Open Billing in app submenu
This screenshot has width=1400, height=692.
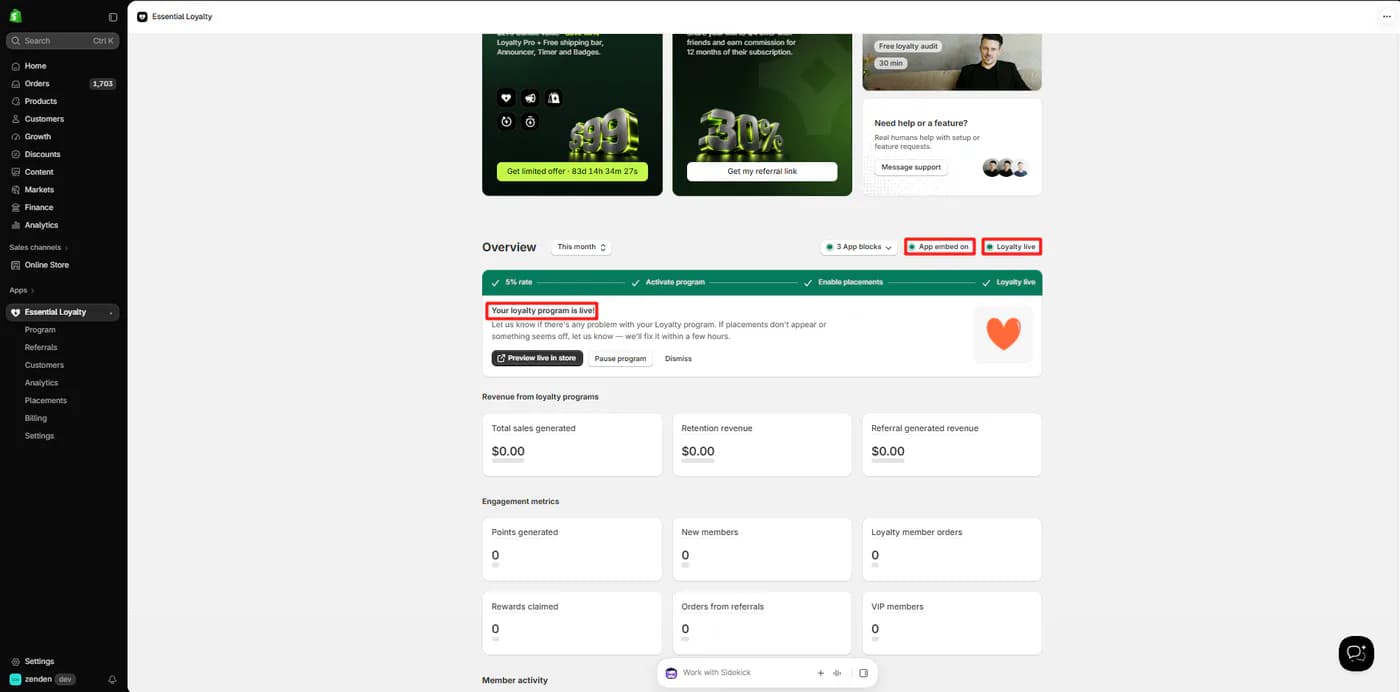[x=36, y=418]
